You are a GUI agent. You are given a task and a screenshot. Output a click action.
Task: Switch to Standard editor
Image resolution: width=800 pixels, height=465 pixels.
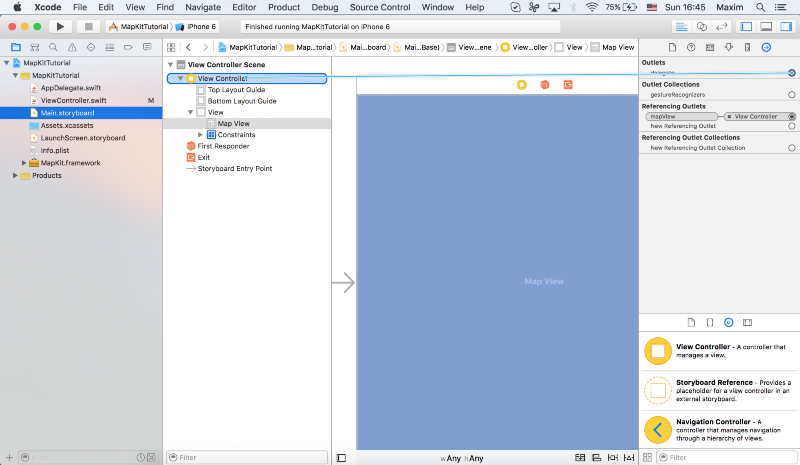point(681,27)
